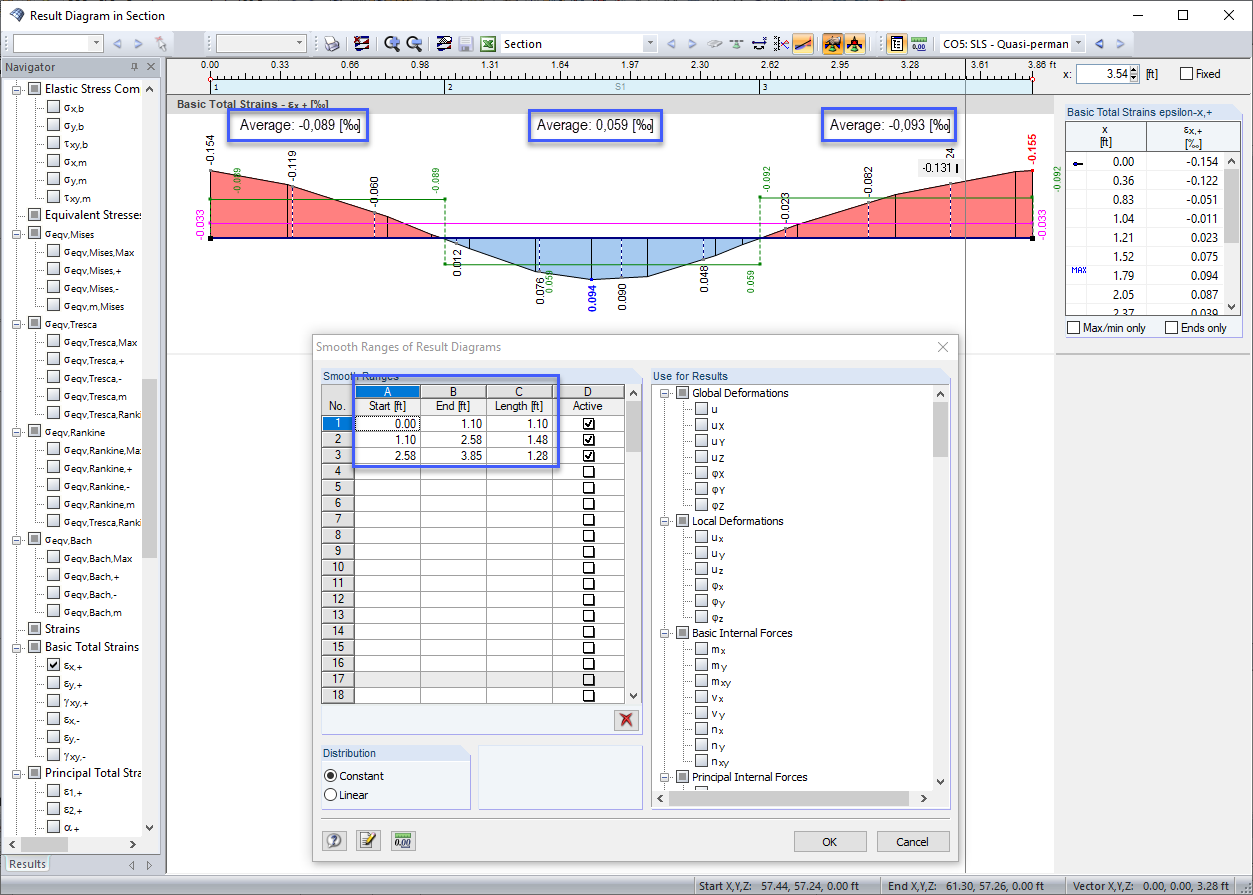Open the Results tab at bottom left
1253x895 pixels.
point(26,864)
